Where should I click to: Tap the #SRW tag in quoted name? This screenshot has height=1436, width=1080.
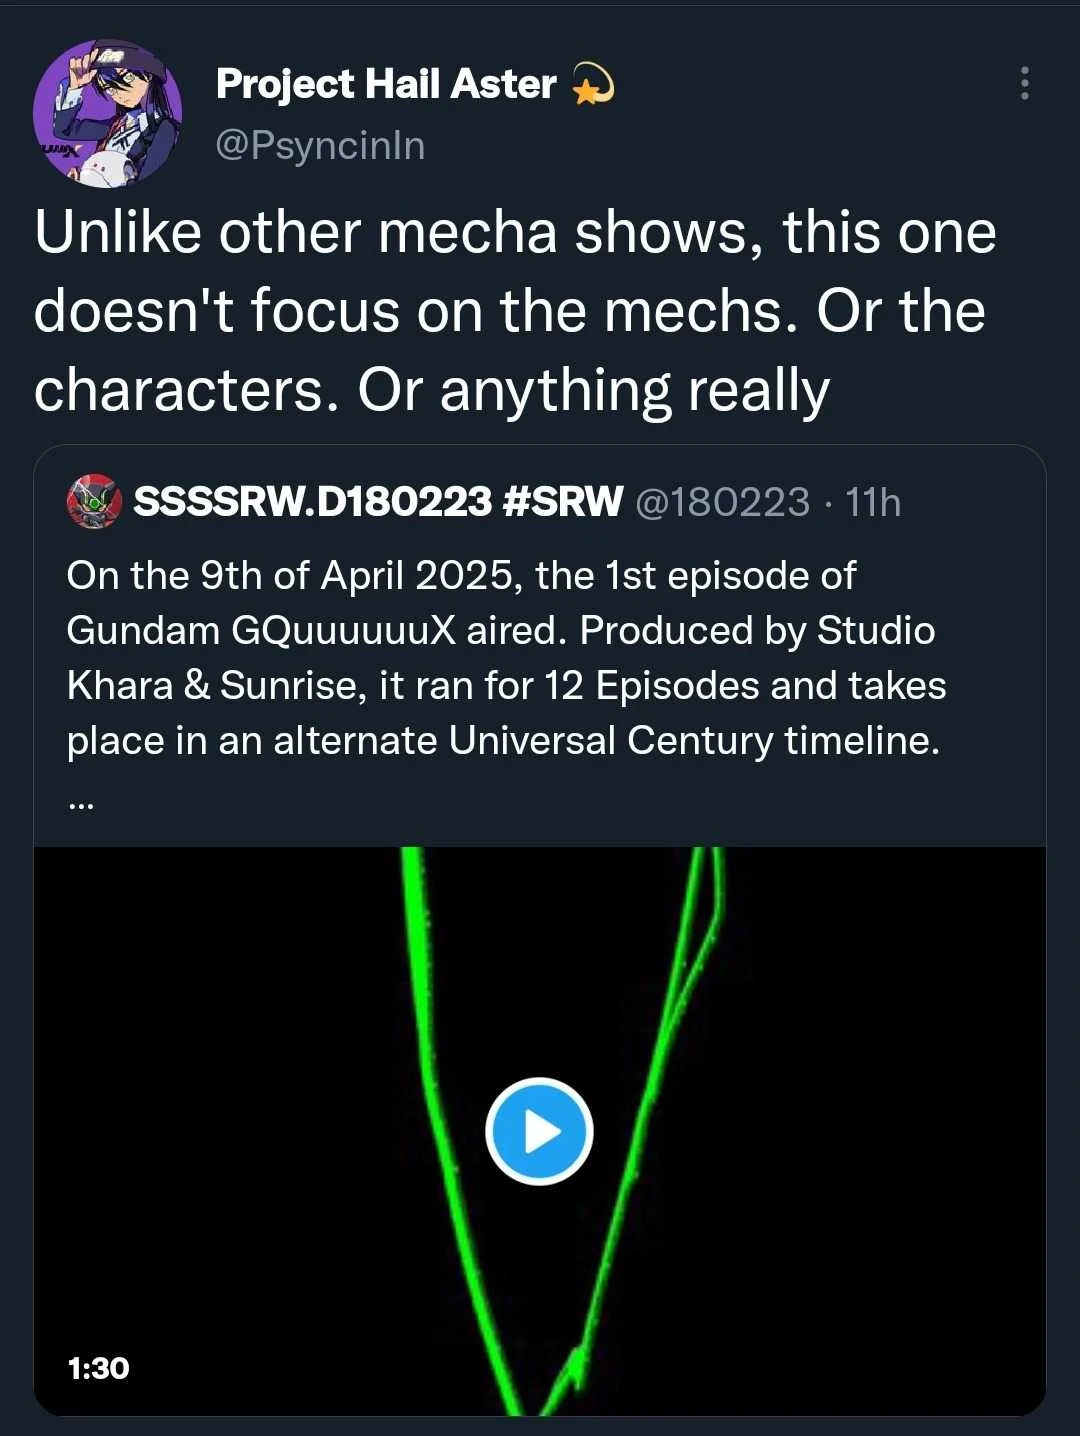pos(563,502)
